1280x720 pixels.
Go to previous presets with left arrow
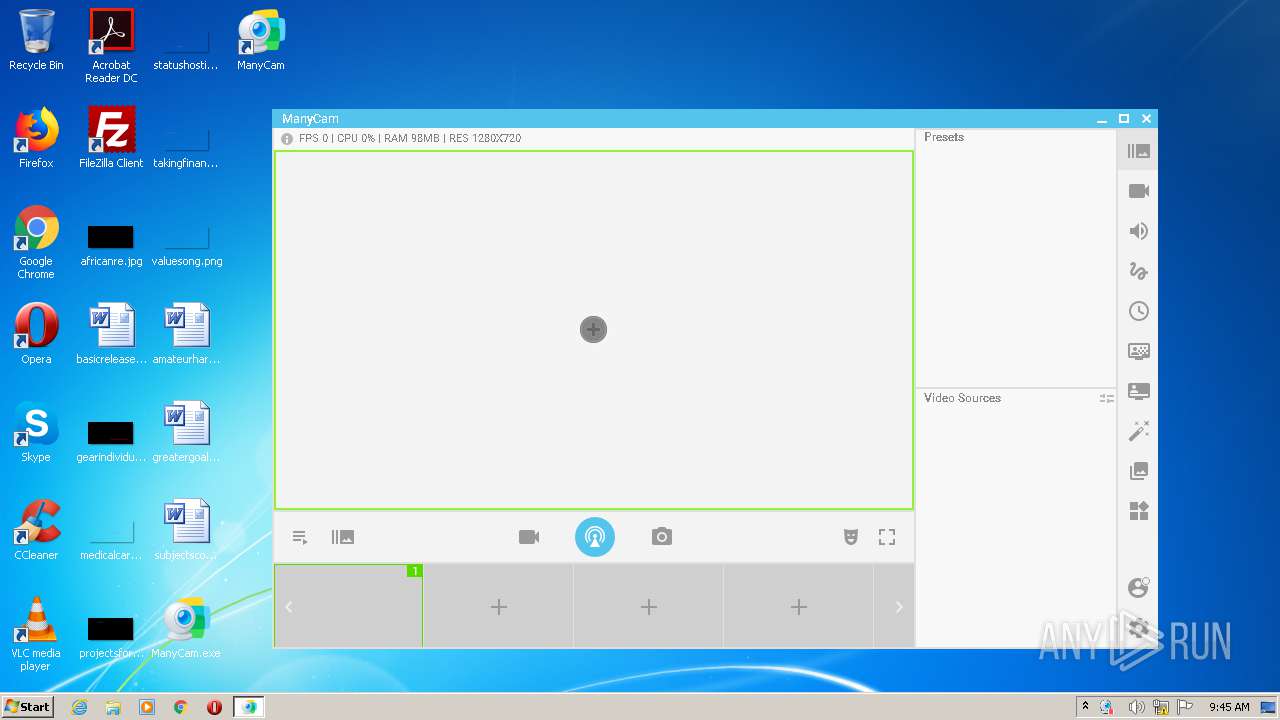tap(288, 607)
